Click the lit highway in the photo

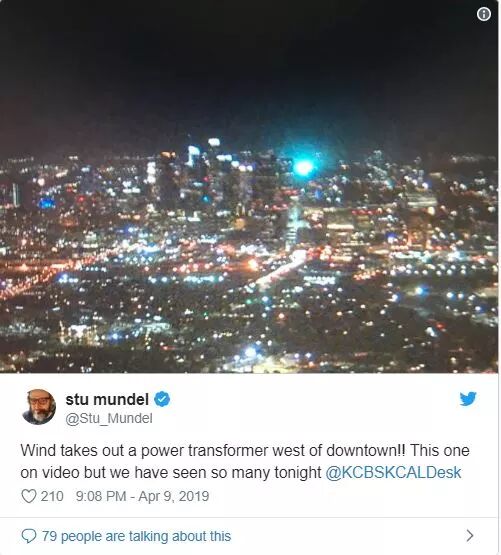pos(281,270)
